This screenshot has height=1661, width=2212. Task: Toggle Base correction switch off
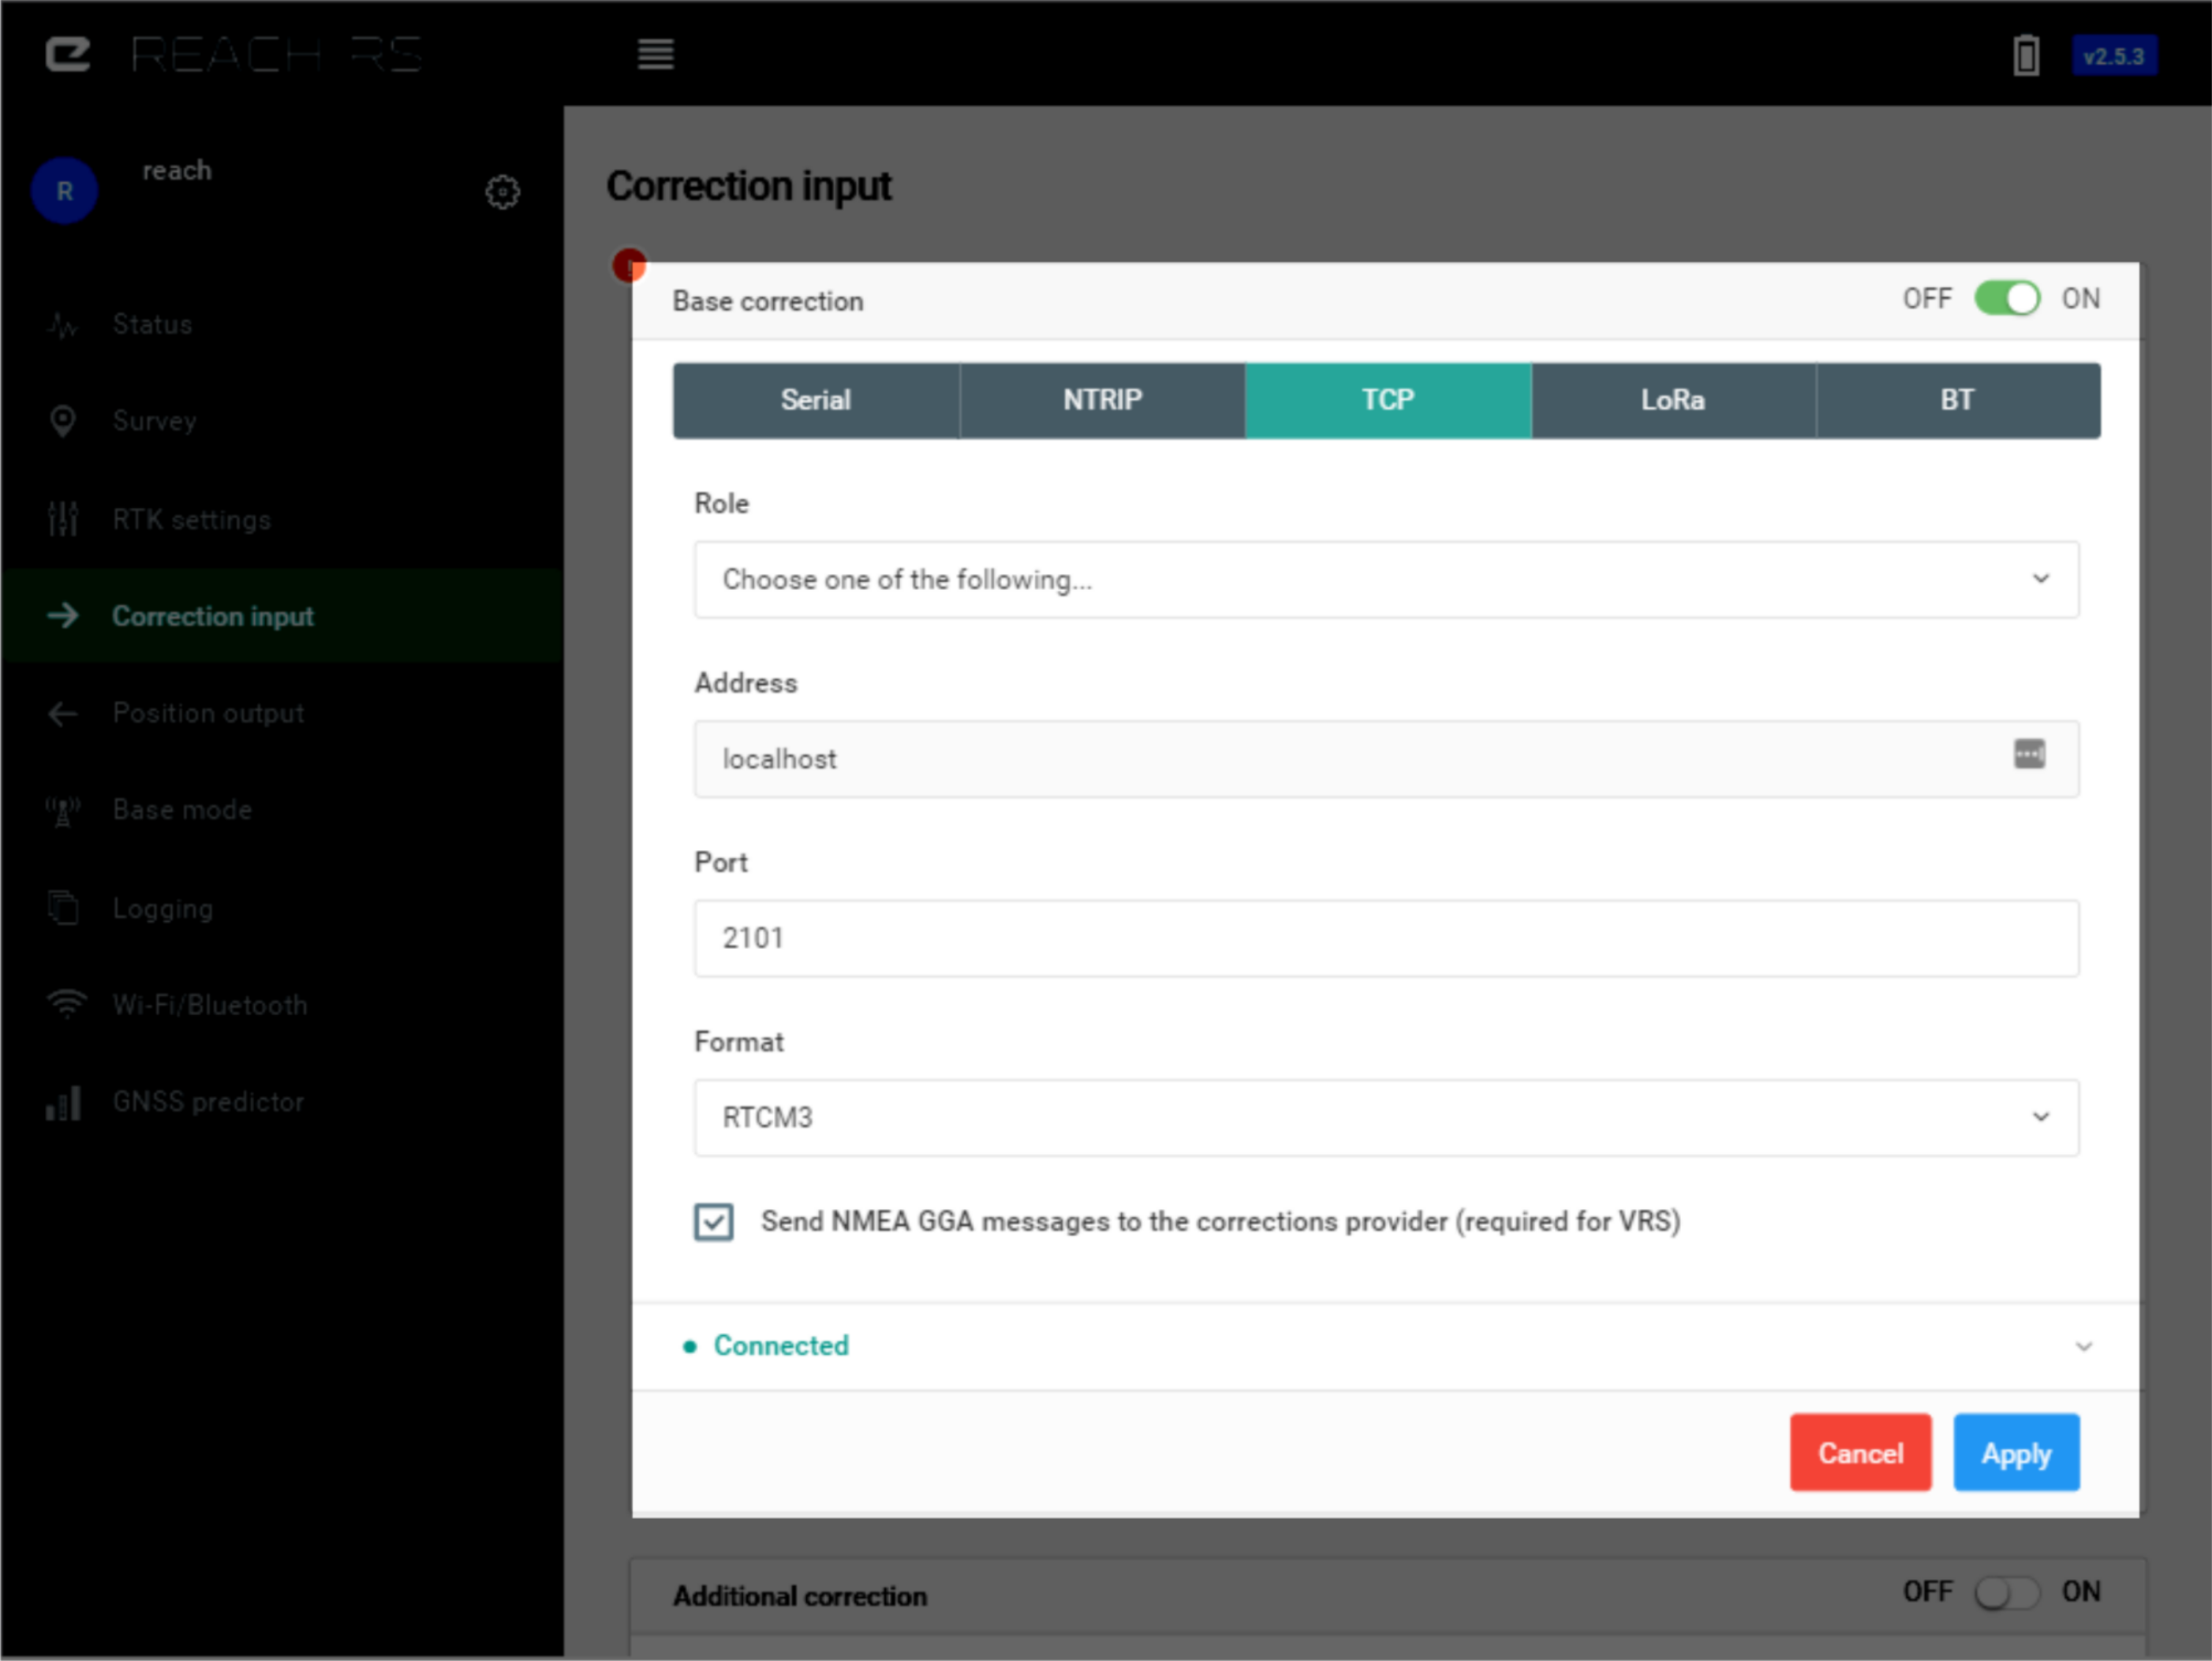tap(2007, 299)
